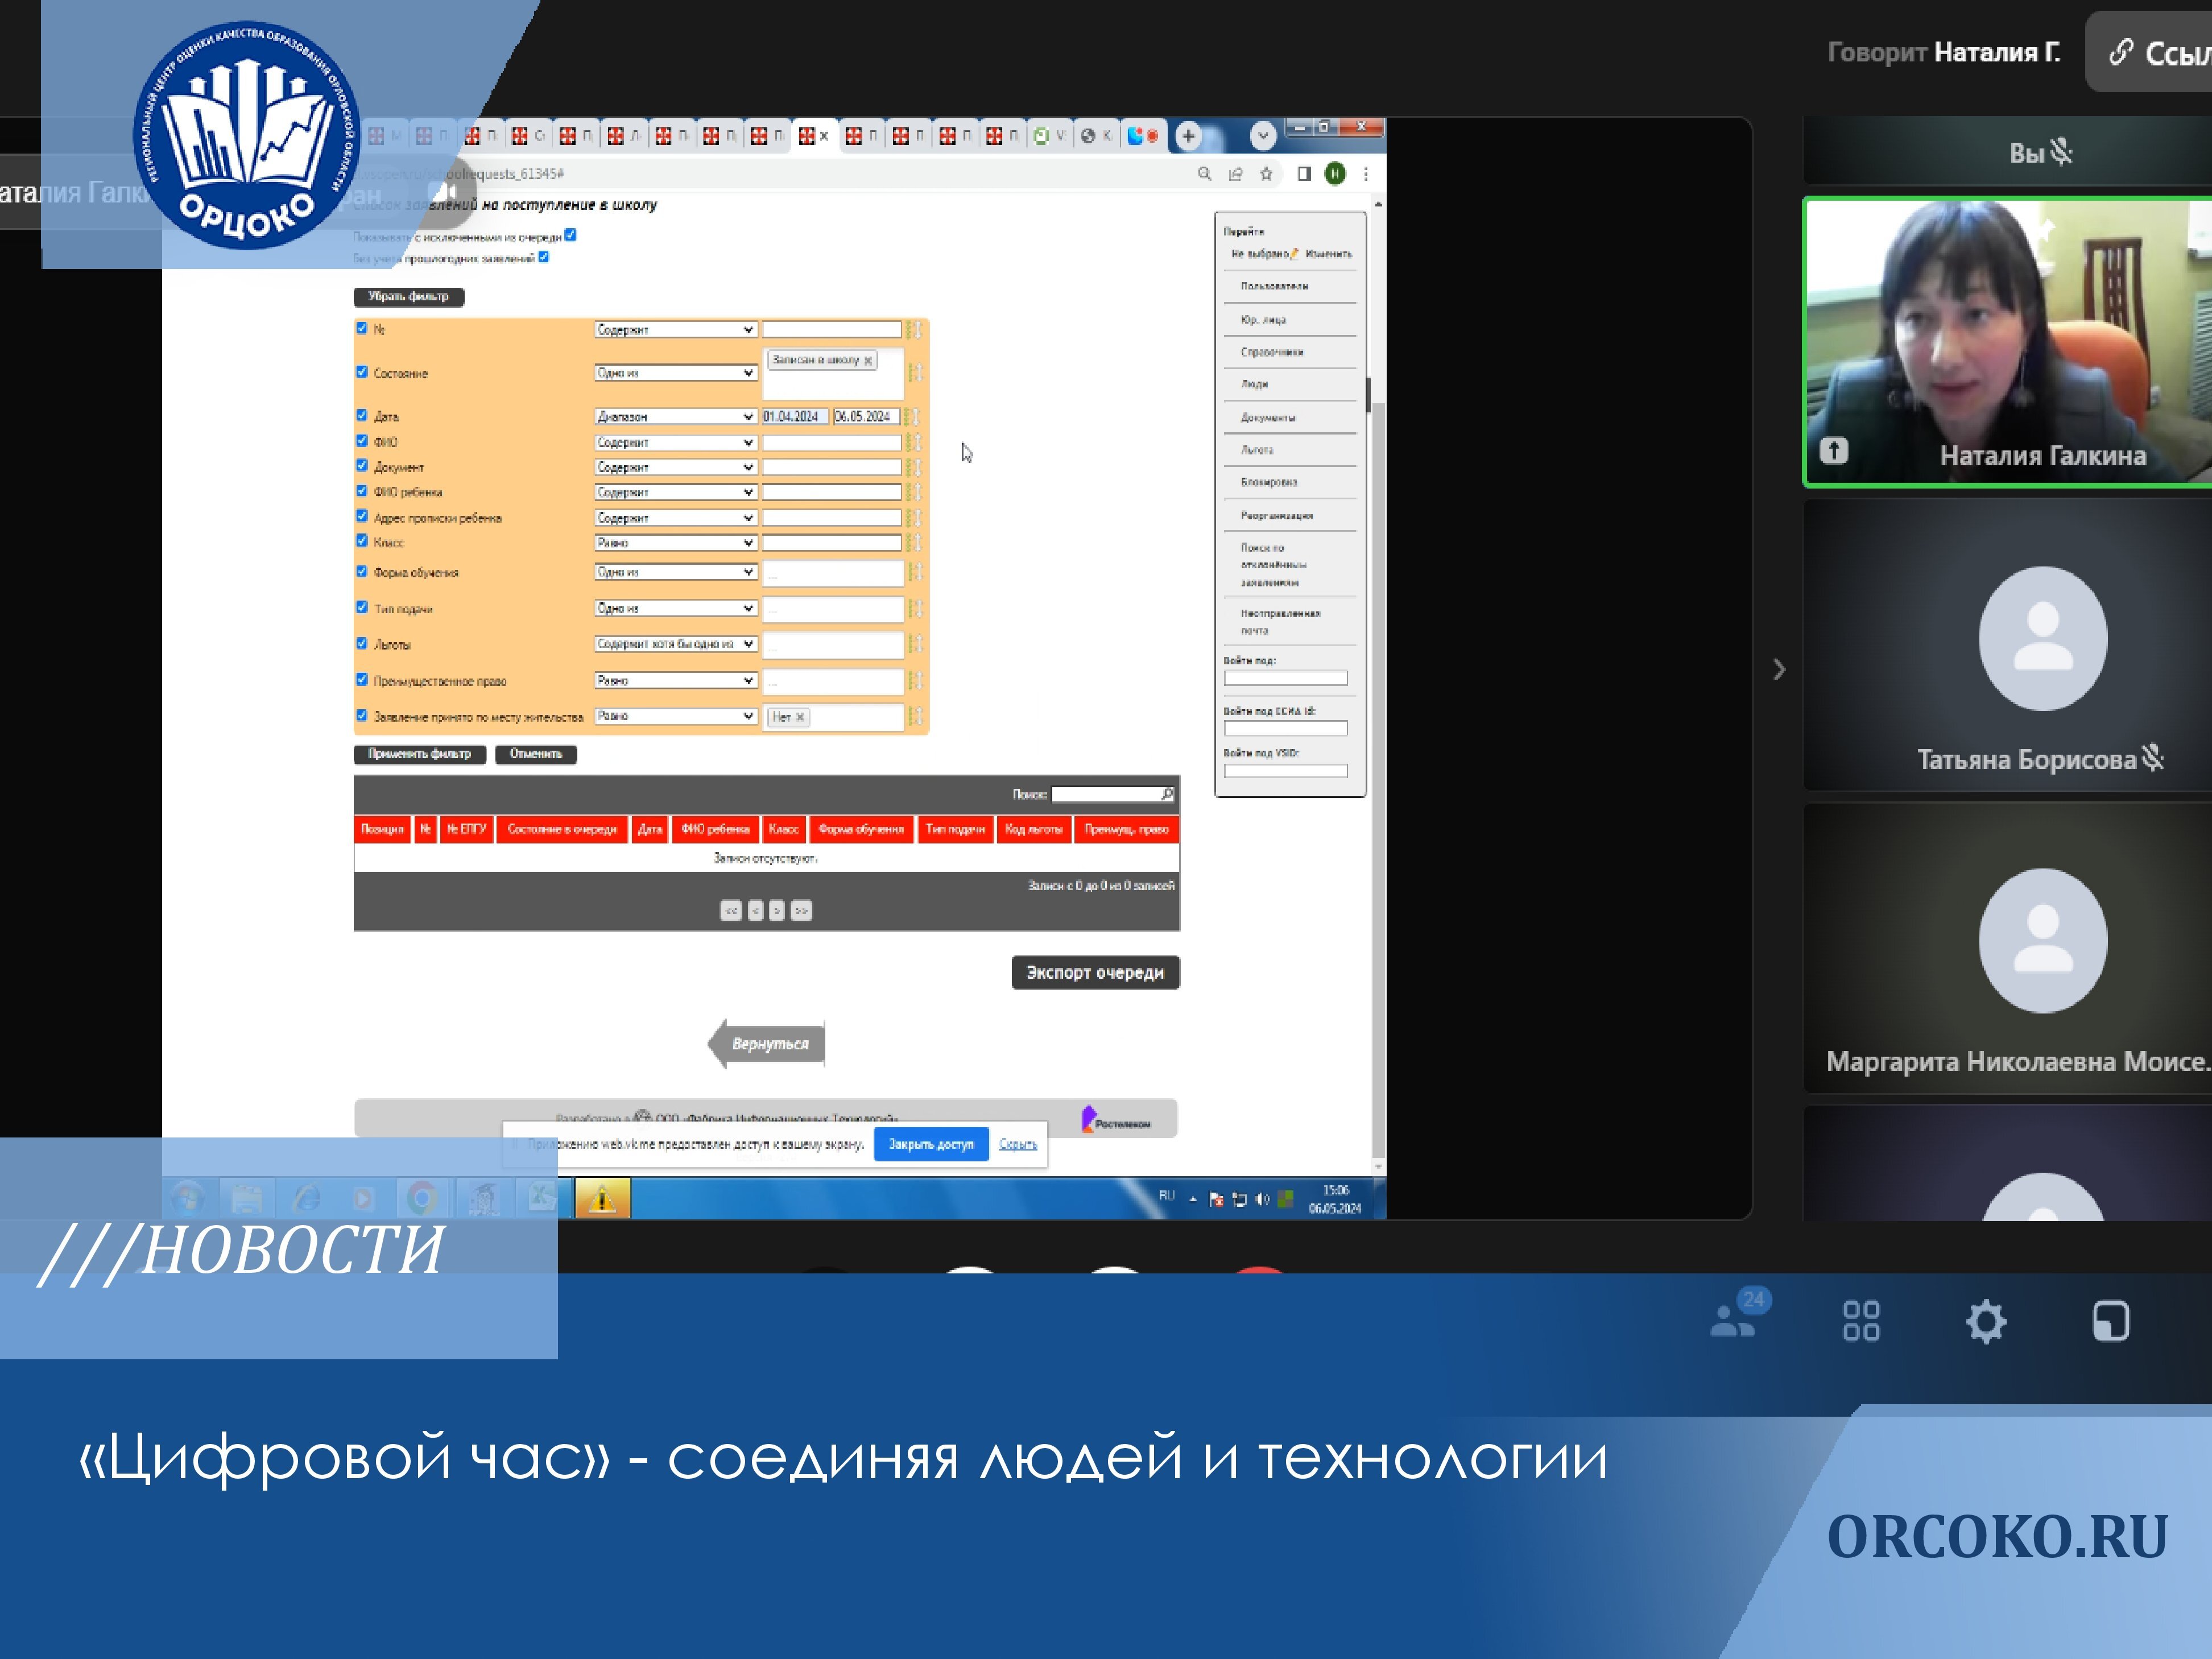Uncheck the Дата filter checkbox

click(x=362, y=415)
